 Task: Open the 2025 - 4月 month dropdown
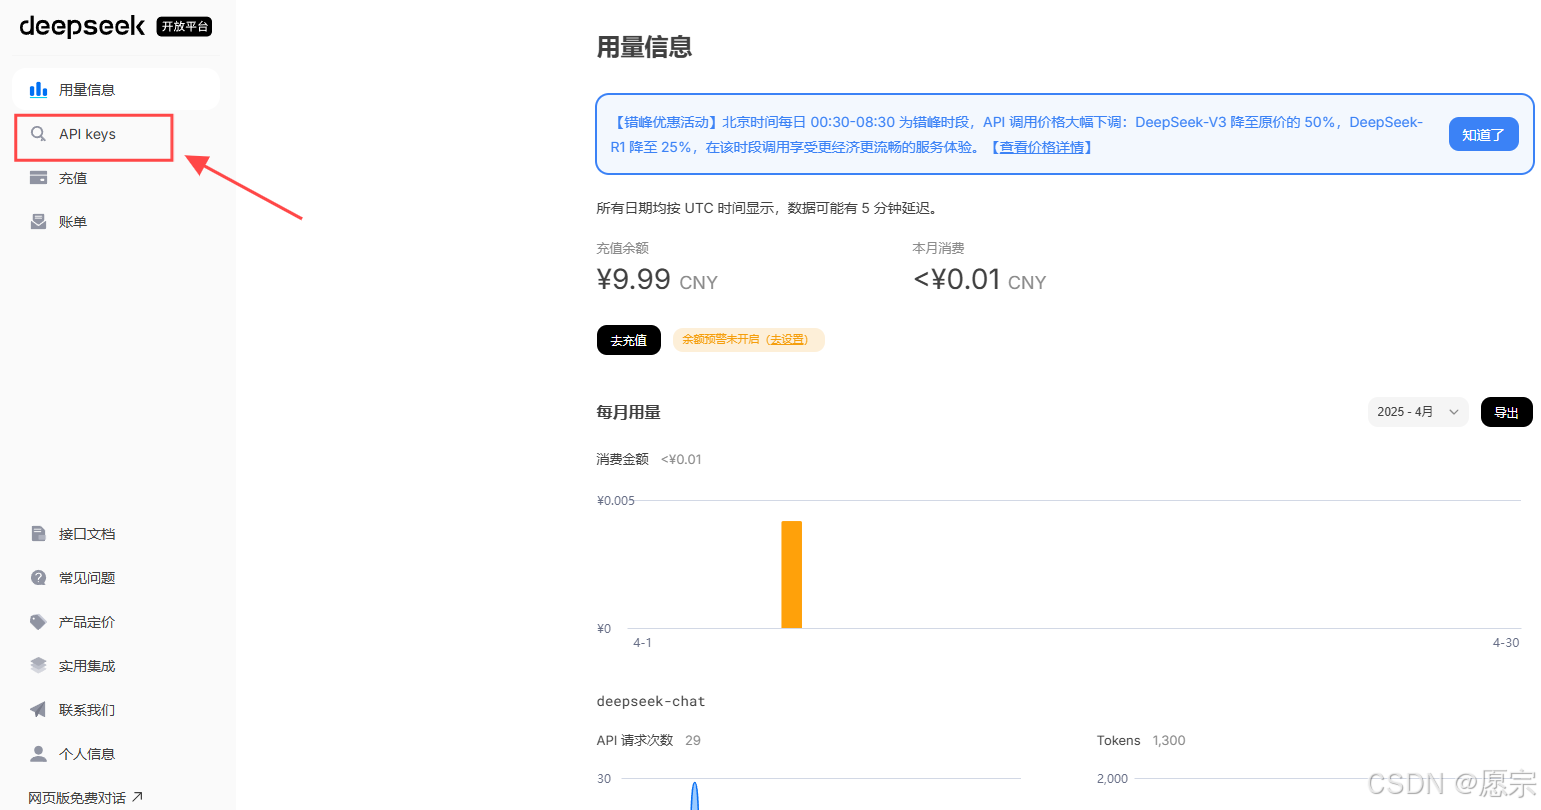[x=1418, y=412]
